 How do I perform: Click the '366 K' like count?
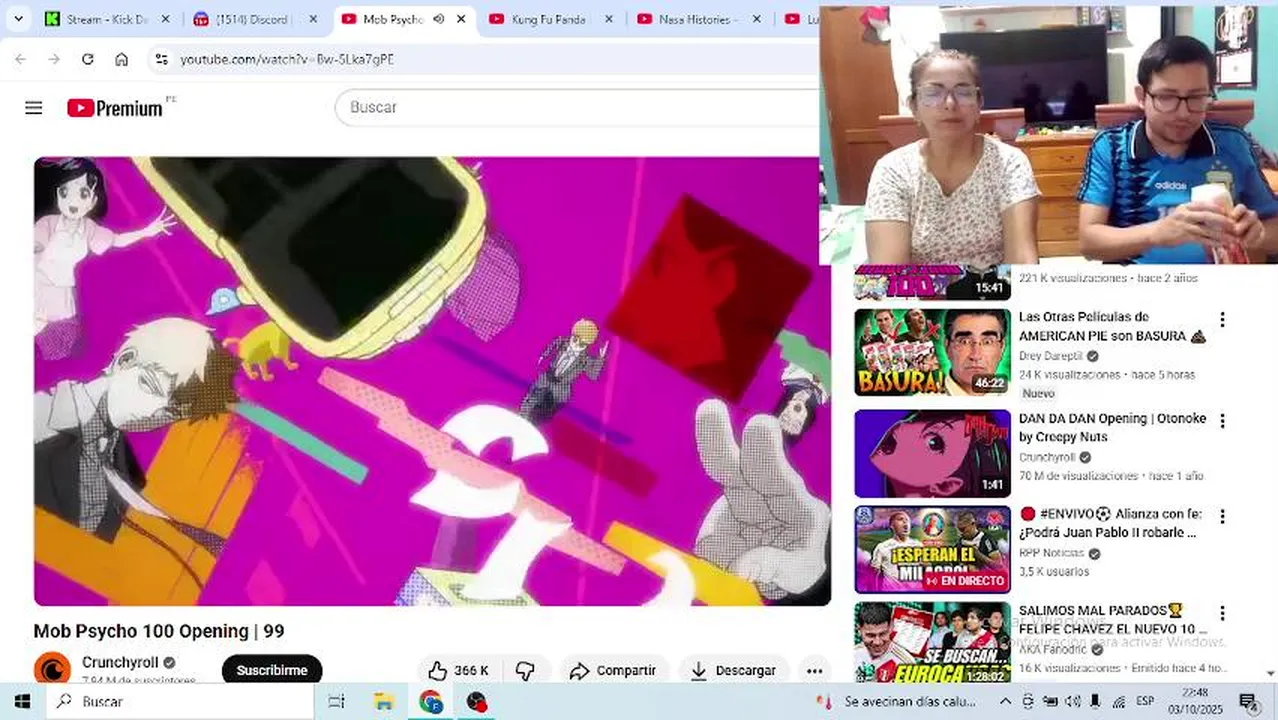471,671
